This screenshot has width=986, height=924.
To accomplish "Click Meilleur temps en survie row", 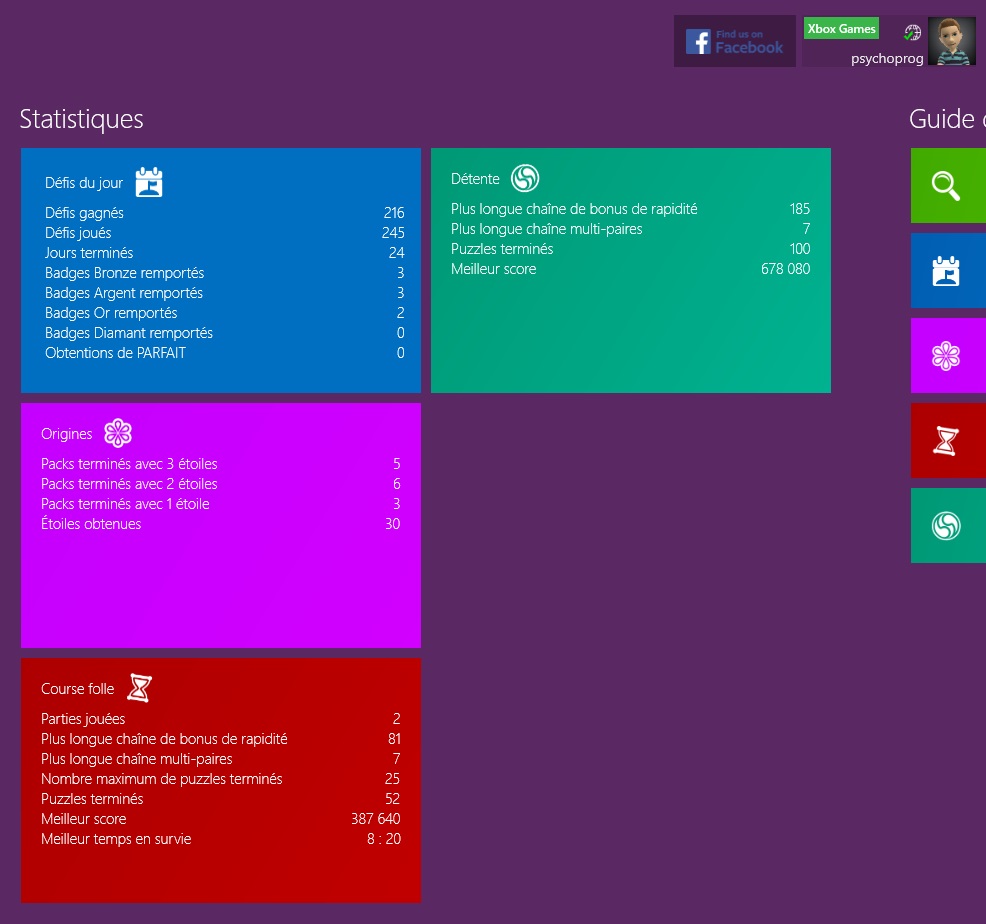I will [x=220, y=839].
